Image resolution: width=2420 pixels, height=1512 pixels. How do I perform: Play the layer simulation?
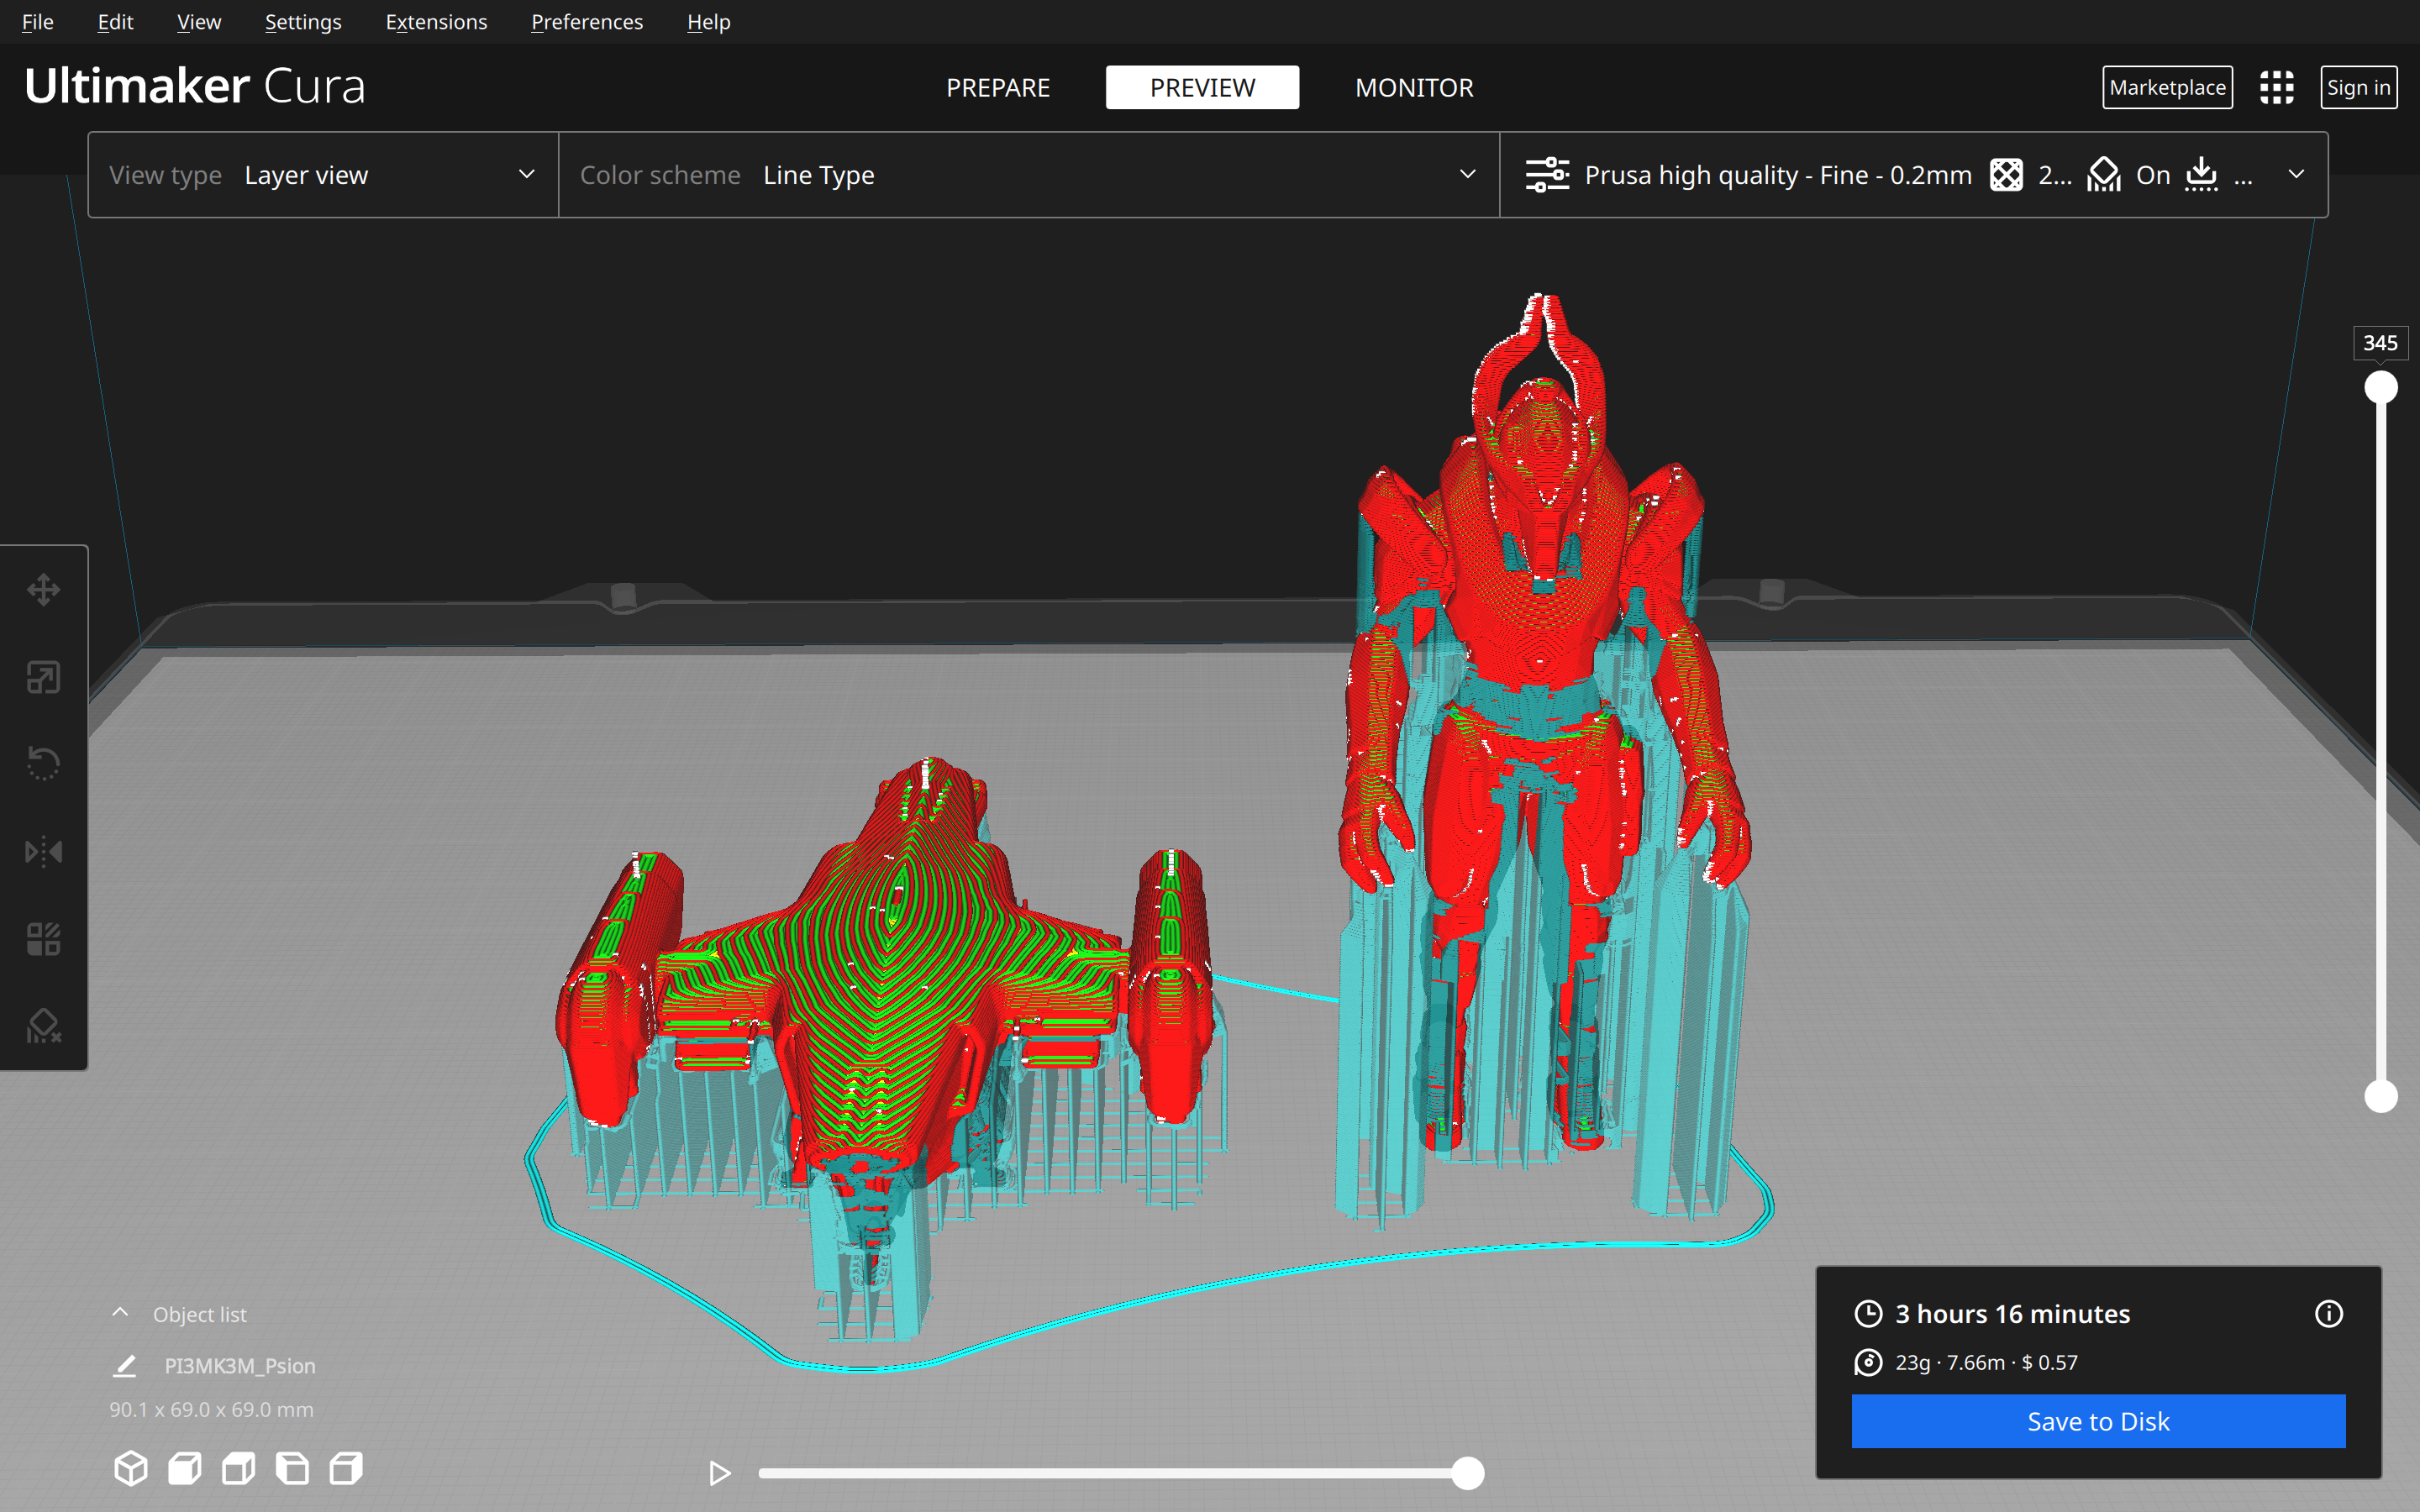[719, 1473]
